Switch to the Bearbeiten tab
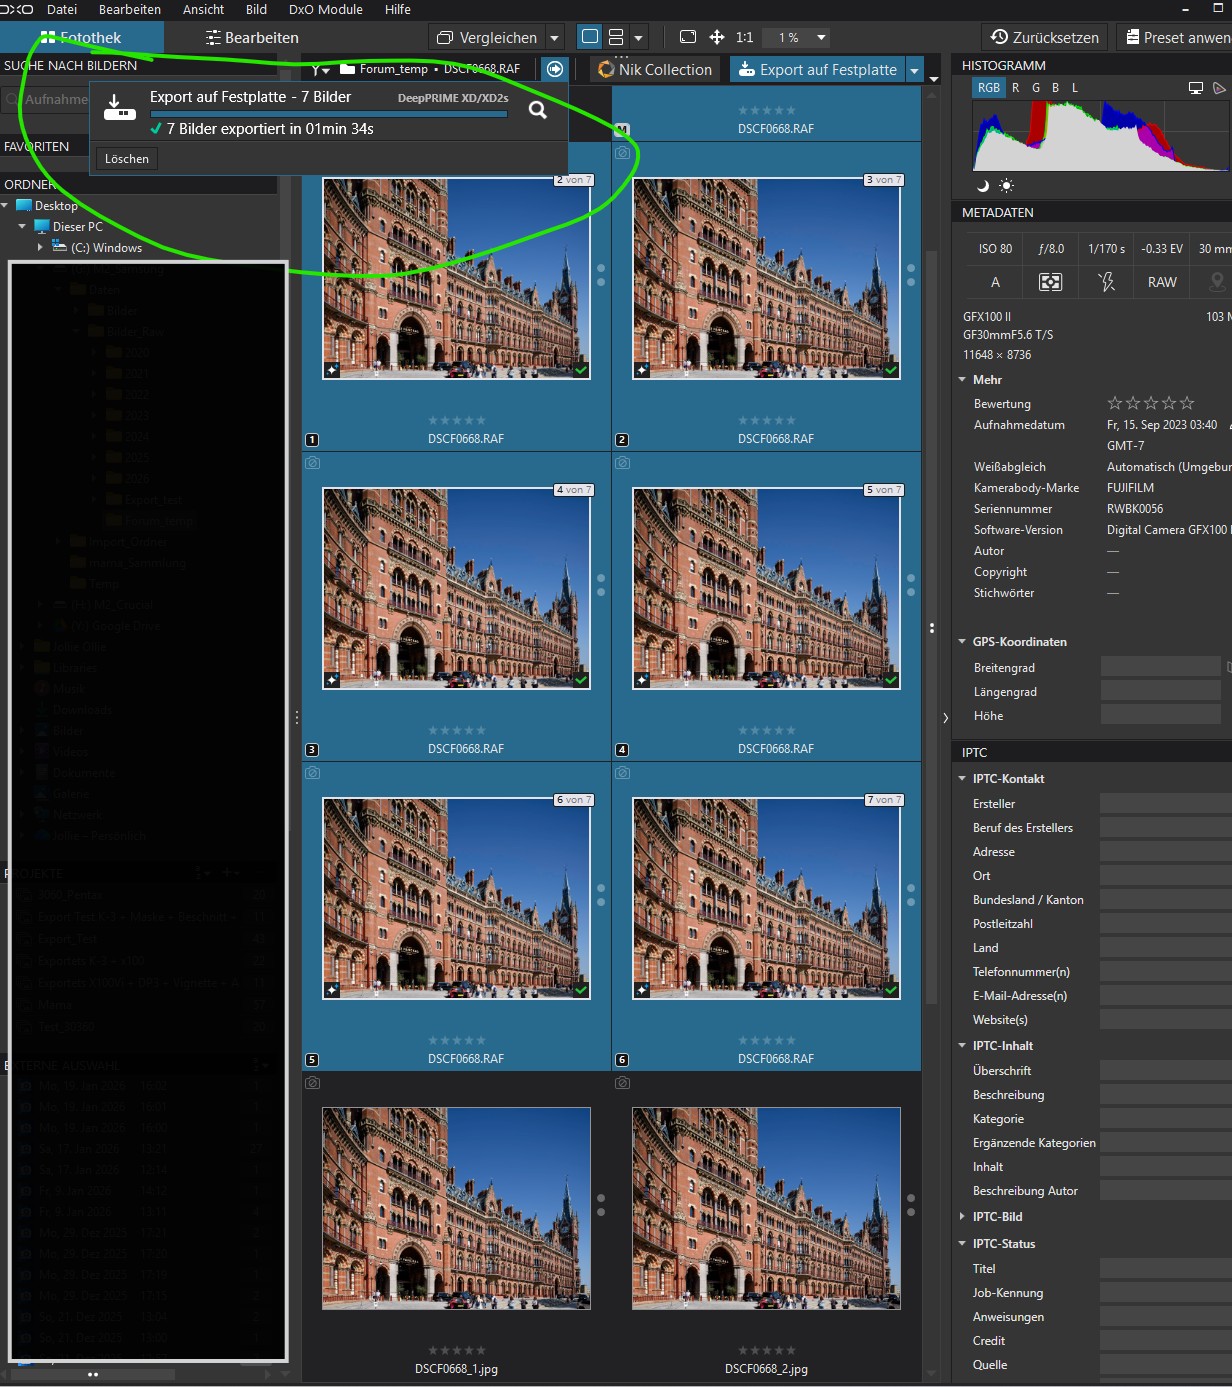 tap(252, 38)
